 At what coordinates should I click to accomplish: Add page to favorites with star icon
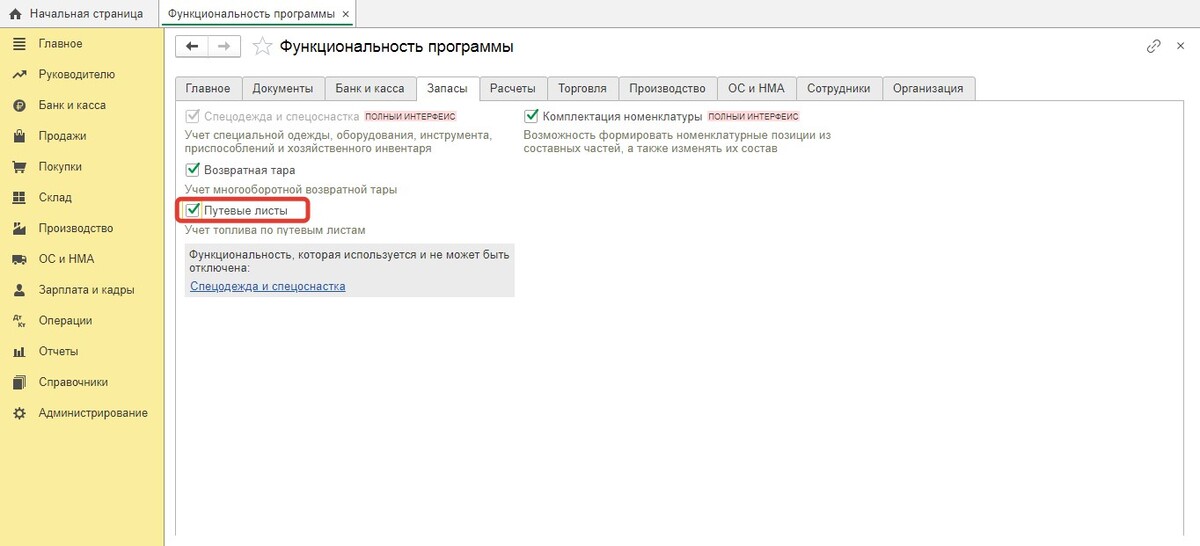pyautogui.click(x=262, y=47)
